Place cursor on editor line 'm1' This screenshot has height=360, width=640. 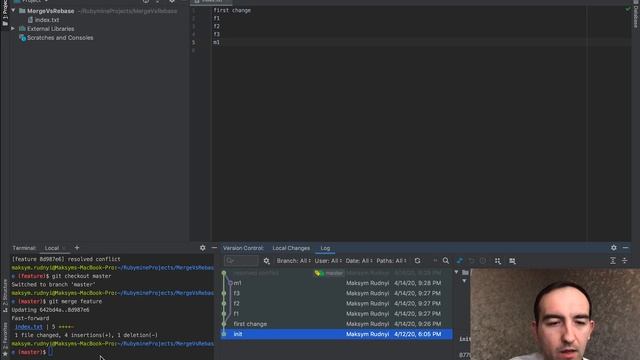[x=217, y=42]
